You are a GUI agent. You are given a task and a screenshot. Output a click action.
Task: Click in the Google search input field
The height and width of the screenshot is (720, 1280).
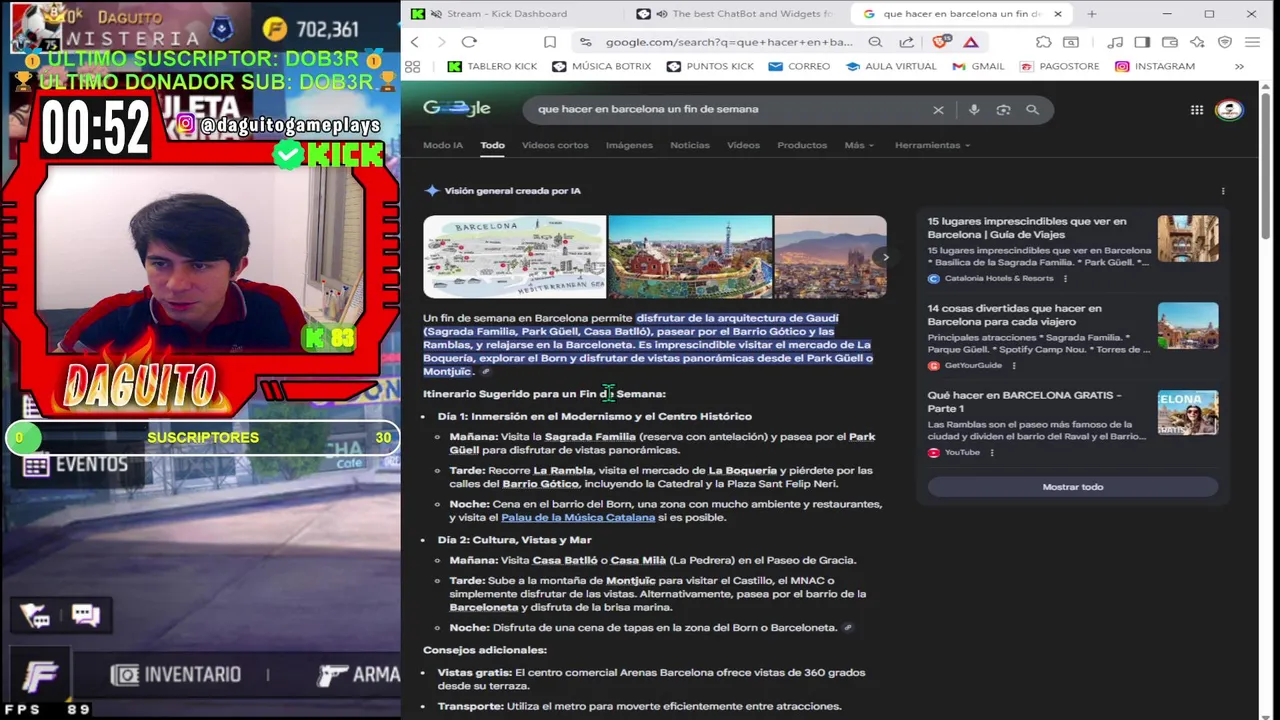point(725,110)
